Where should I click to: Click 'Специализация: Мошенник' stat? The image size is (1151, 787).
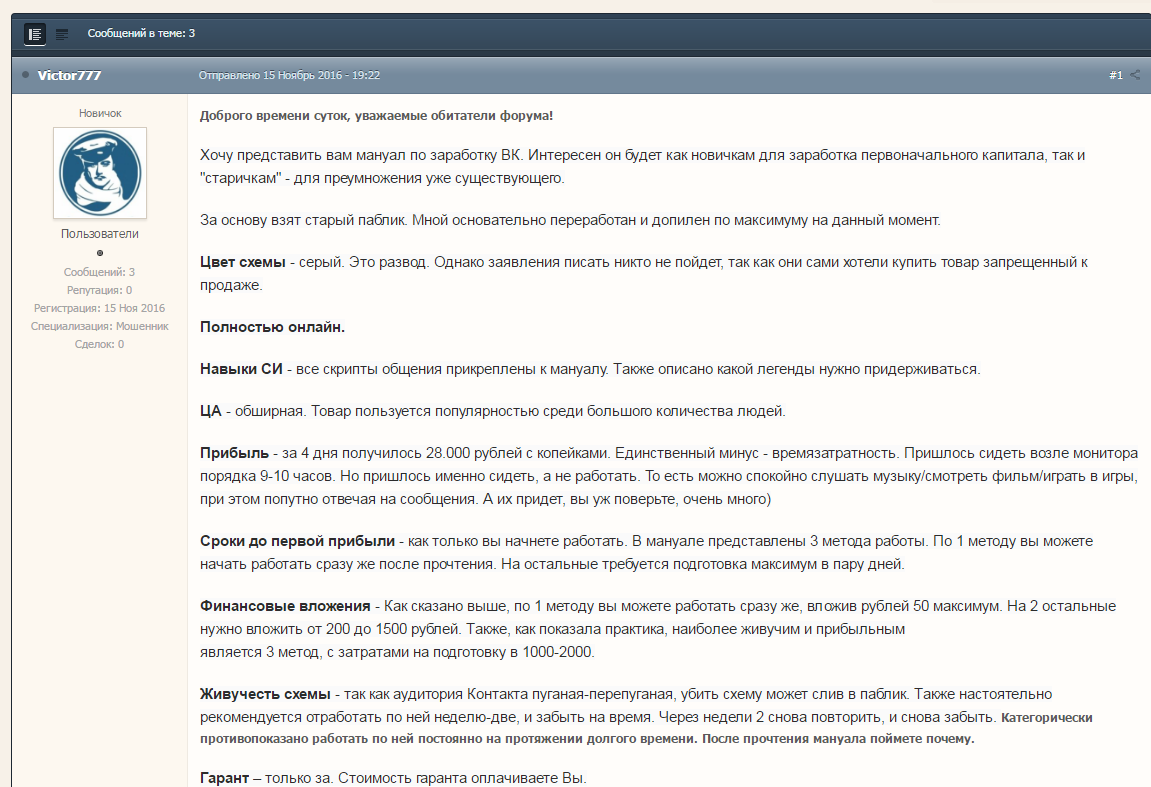[x=100, y=326]
